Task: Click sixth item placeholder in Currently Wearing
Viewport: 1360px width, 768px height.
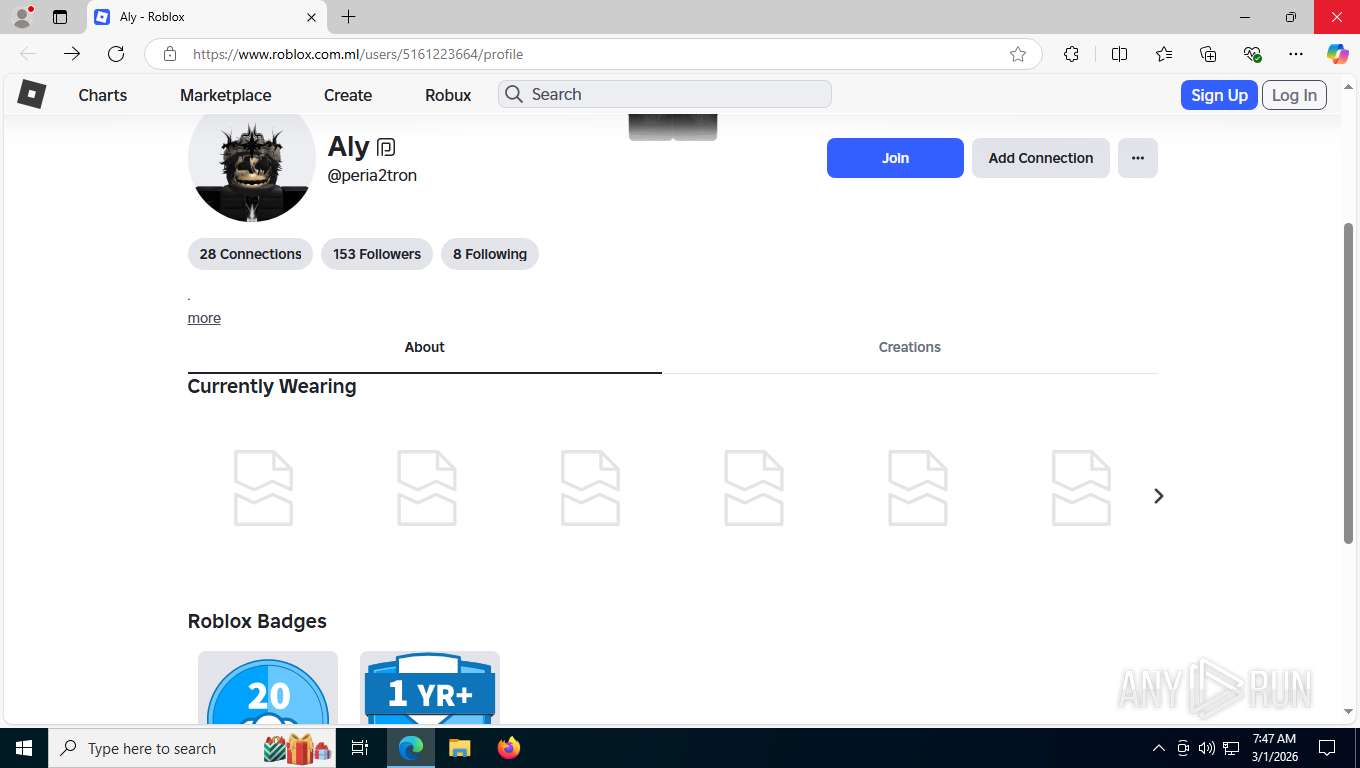Action: point(1081,488)
